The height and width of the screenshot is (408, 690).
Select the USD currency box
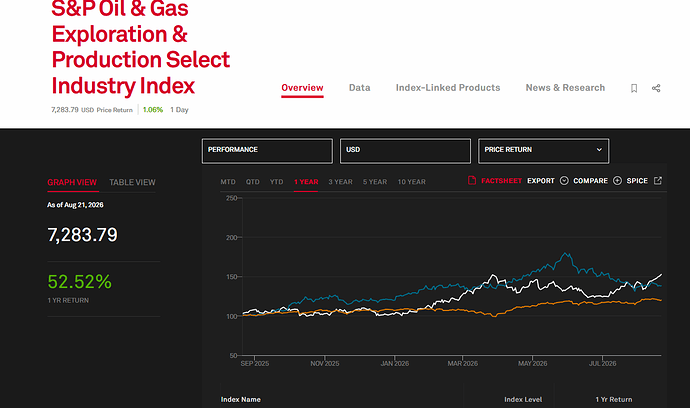(405, 151)
